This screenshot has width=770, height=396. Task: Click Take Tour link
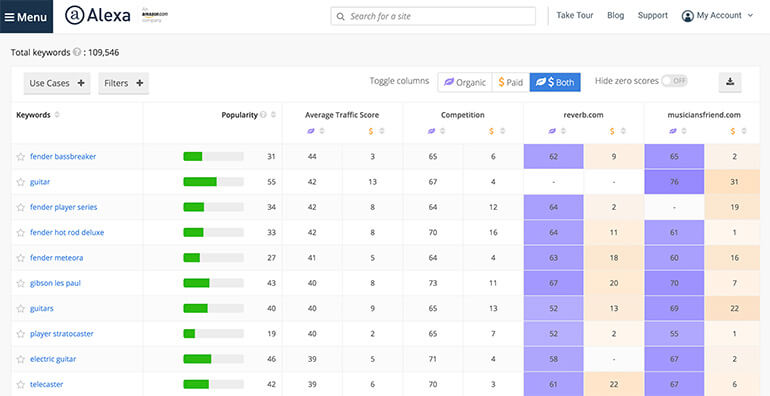575,15
